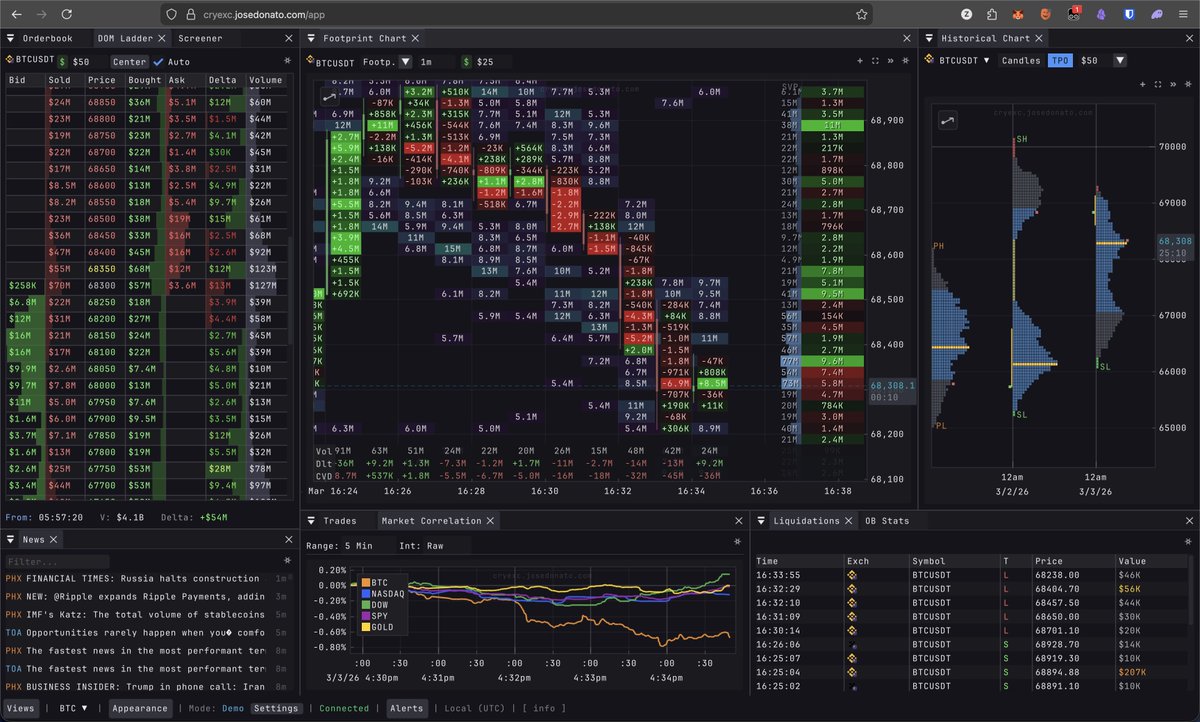Open Footprint Chart settings gear
The image size is (1200, 722).
click(905, 61)
